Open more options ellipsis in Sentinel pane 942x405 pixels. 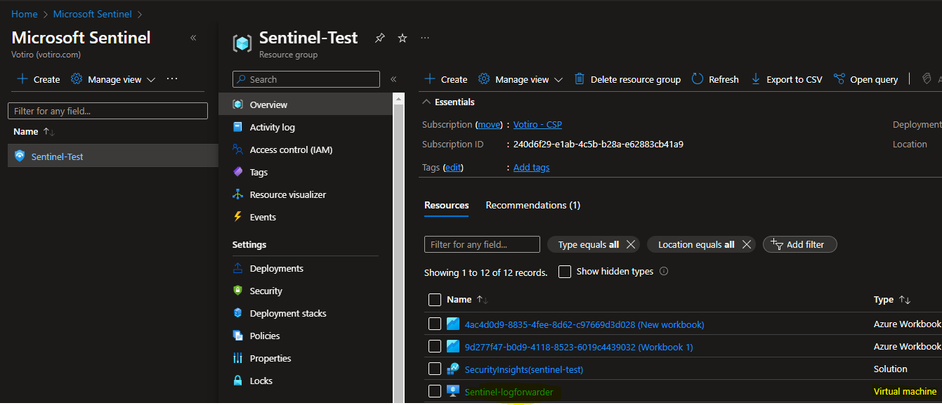point(172,79)
